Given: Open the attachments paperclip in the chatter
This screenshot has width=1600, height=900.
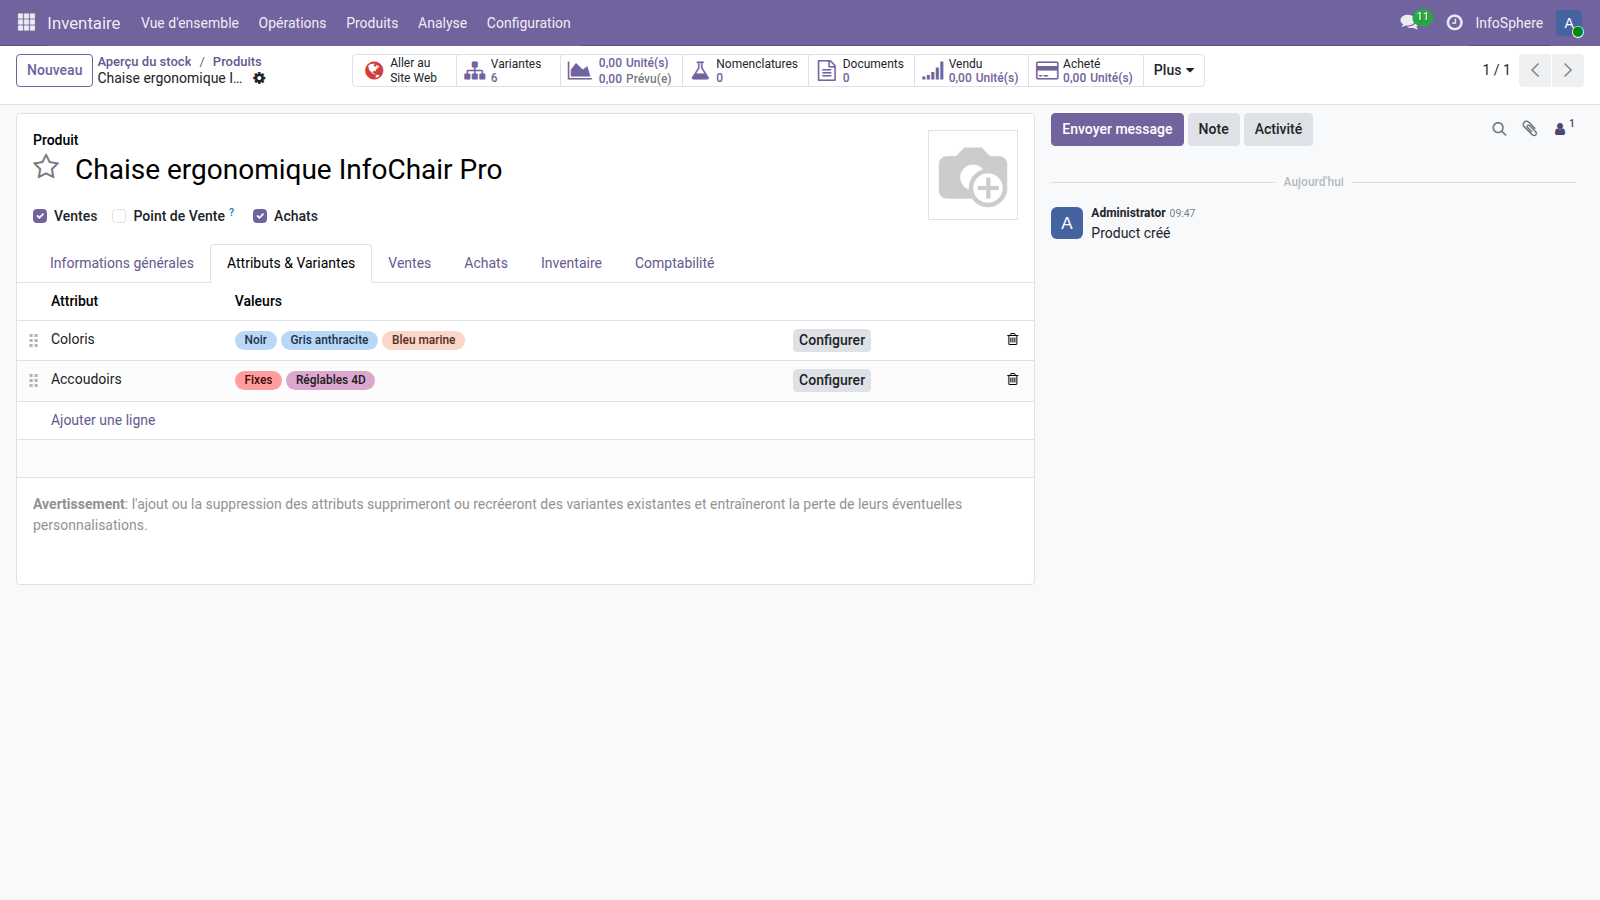Looking at the screenshot, I should pos(1530,129).
